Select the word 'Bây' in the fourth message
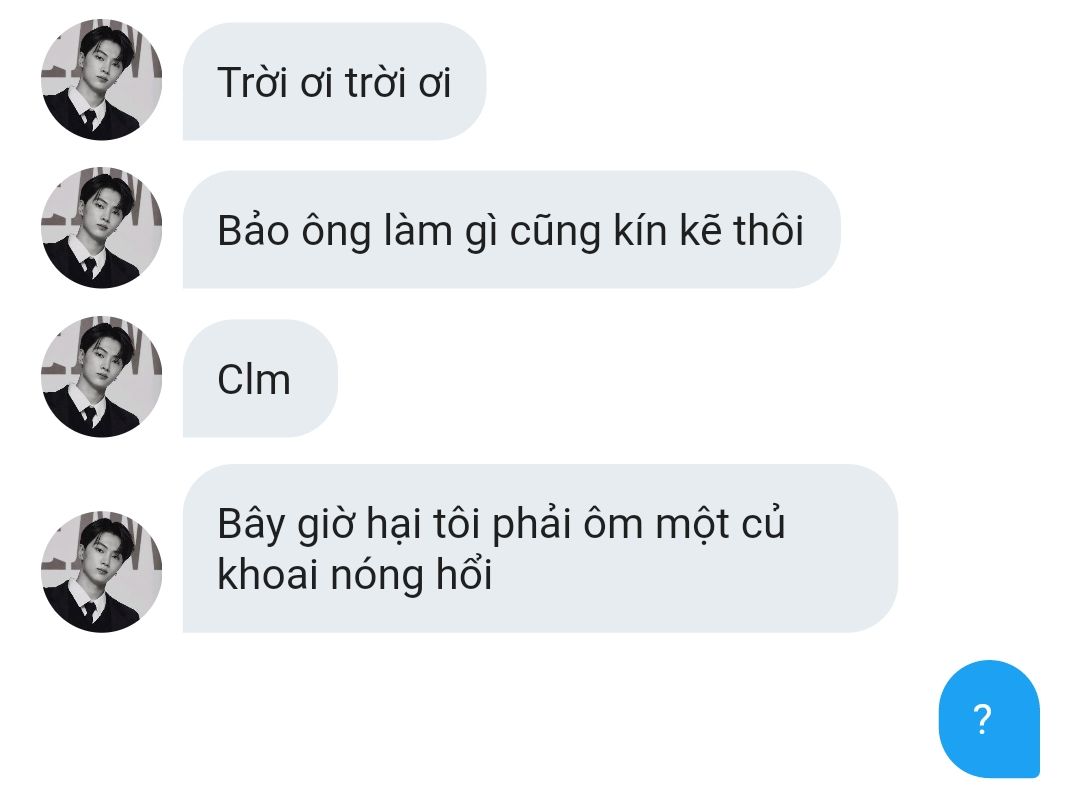 [x=251, y=524]
